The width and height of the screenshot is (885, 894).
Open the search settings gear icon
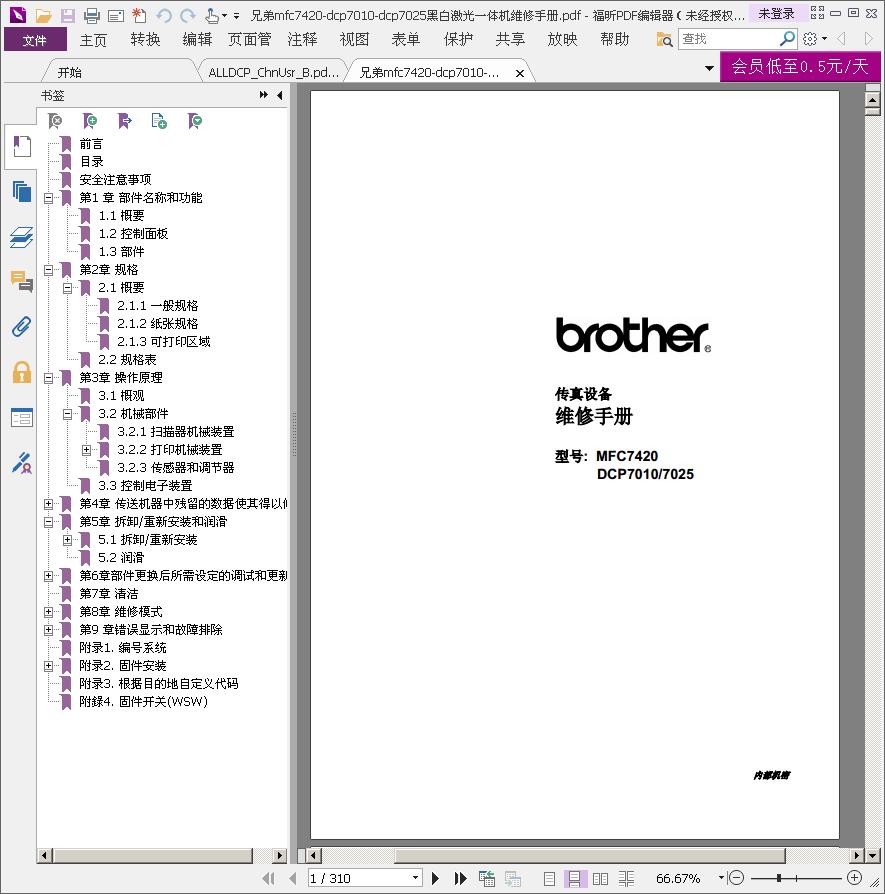[810, 39]
